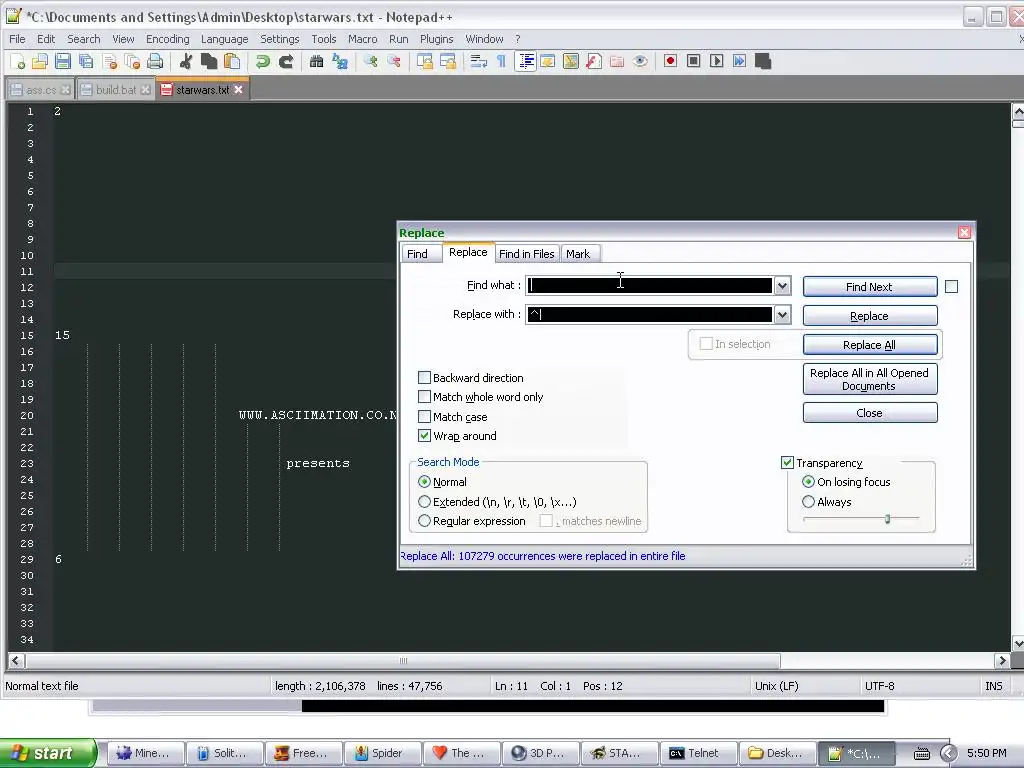Screen dimensions: 1024x768
Task: Click Run Macro Multiple Times icon
Action: pyautogui.click(x=739, y=61)
